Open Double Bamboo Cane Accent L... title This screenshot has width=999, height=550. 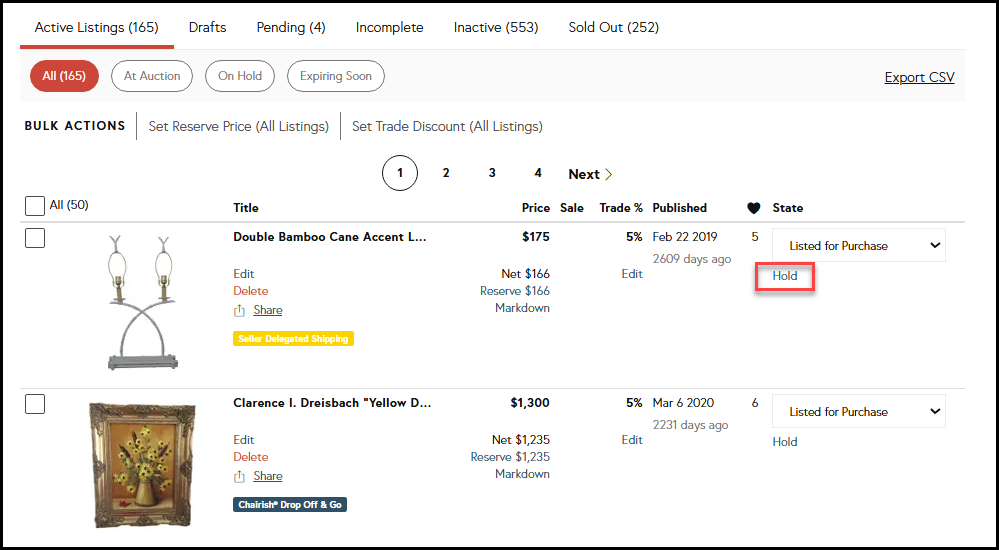(329, 237)
